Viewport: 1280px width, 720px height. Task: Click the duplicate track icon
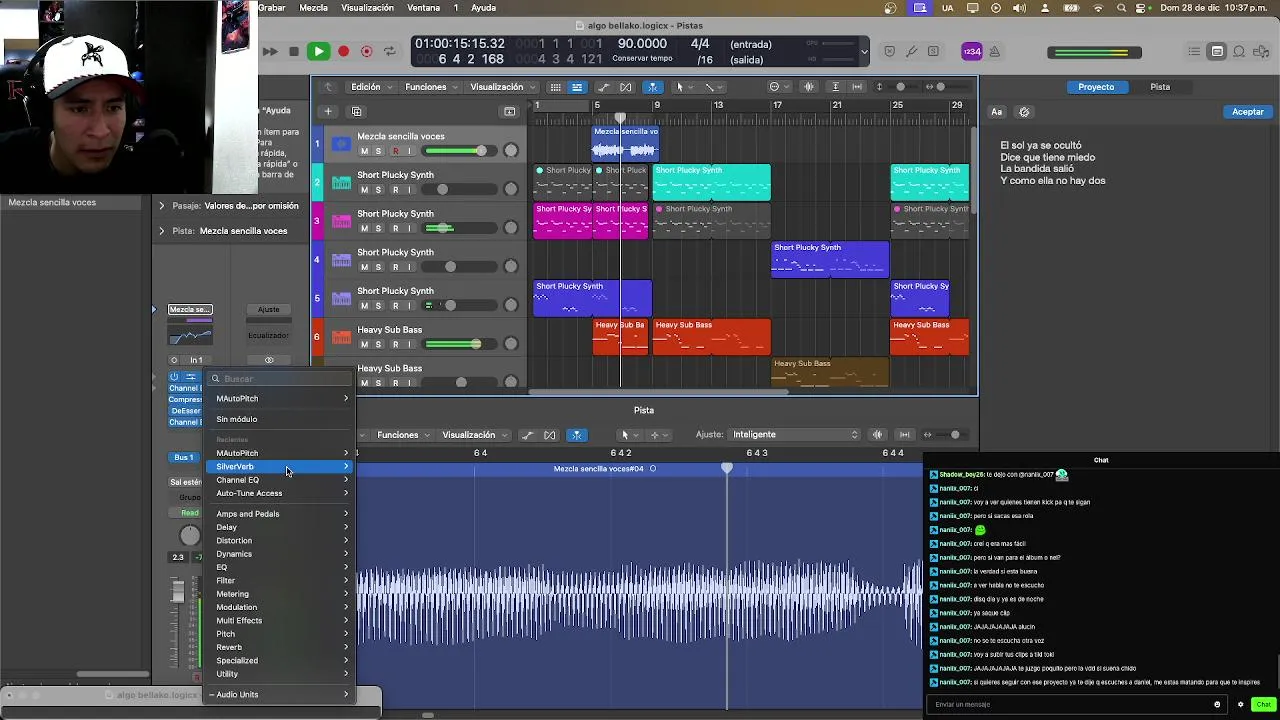point(357,111)
